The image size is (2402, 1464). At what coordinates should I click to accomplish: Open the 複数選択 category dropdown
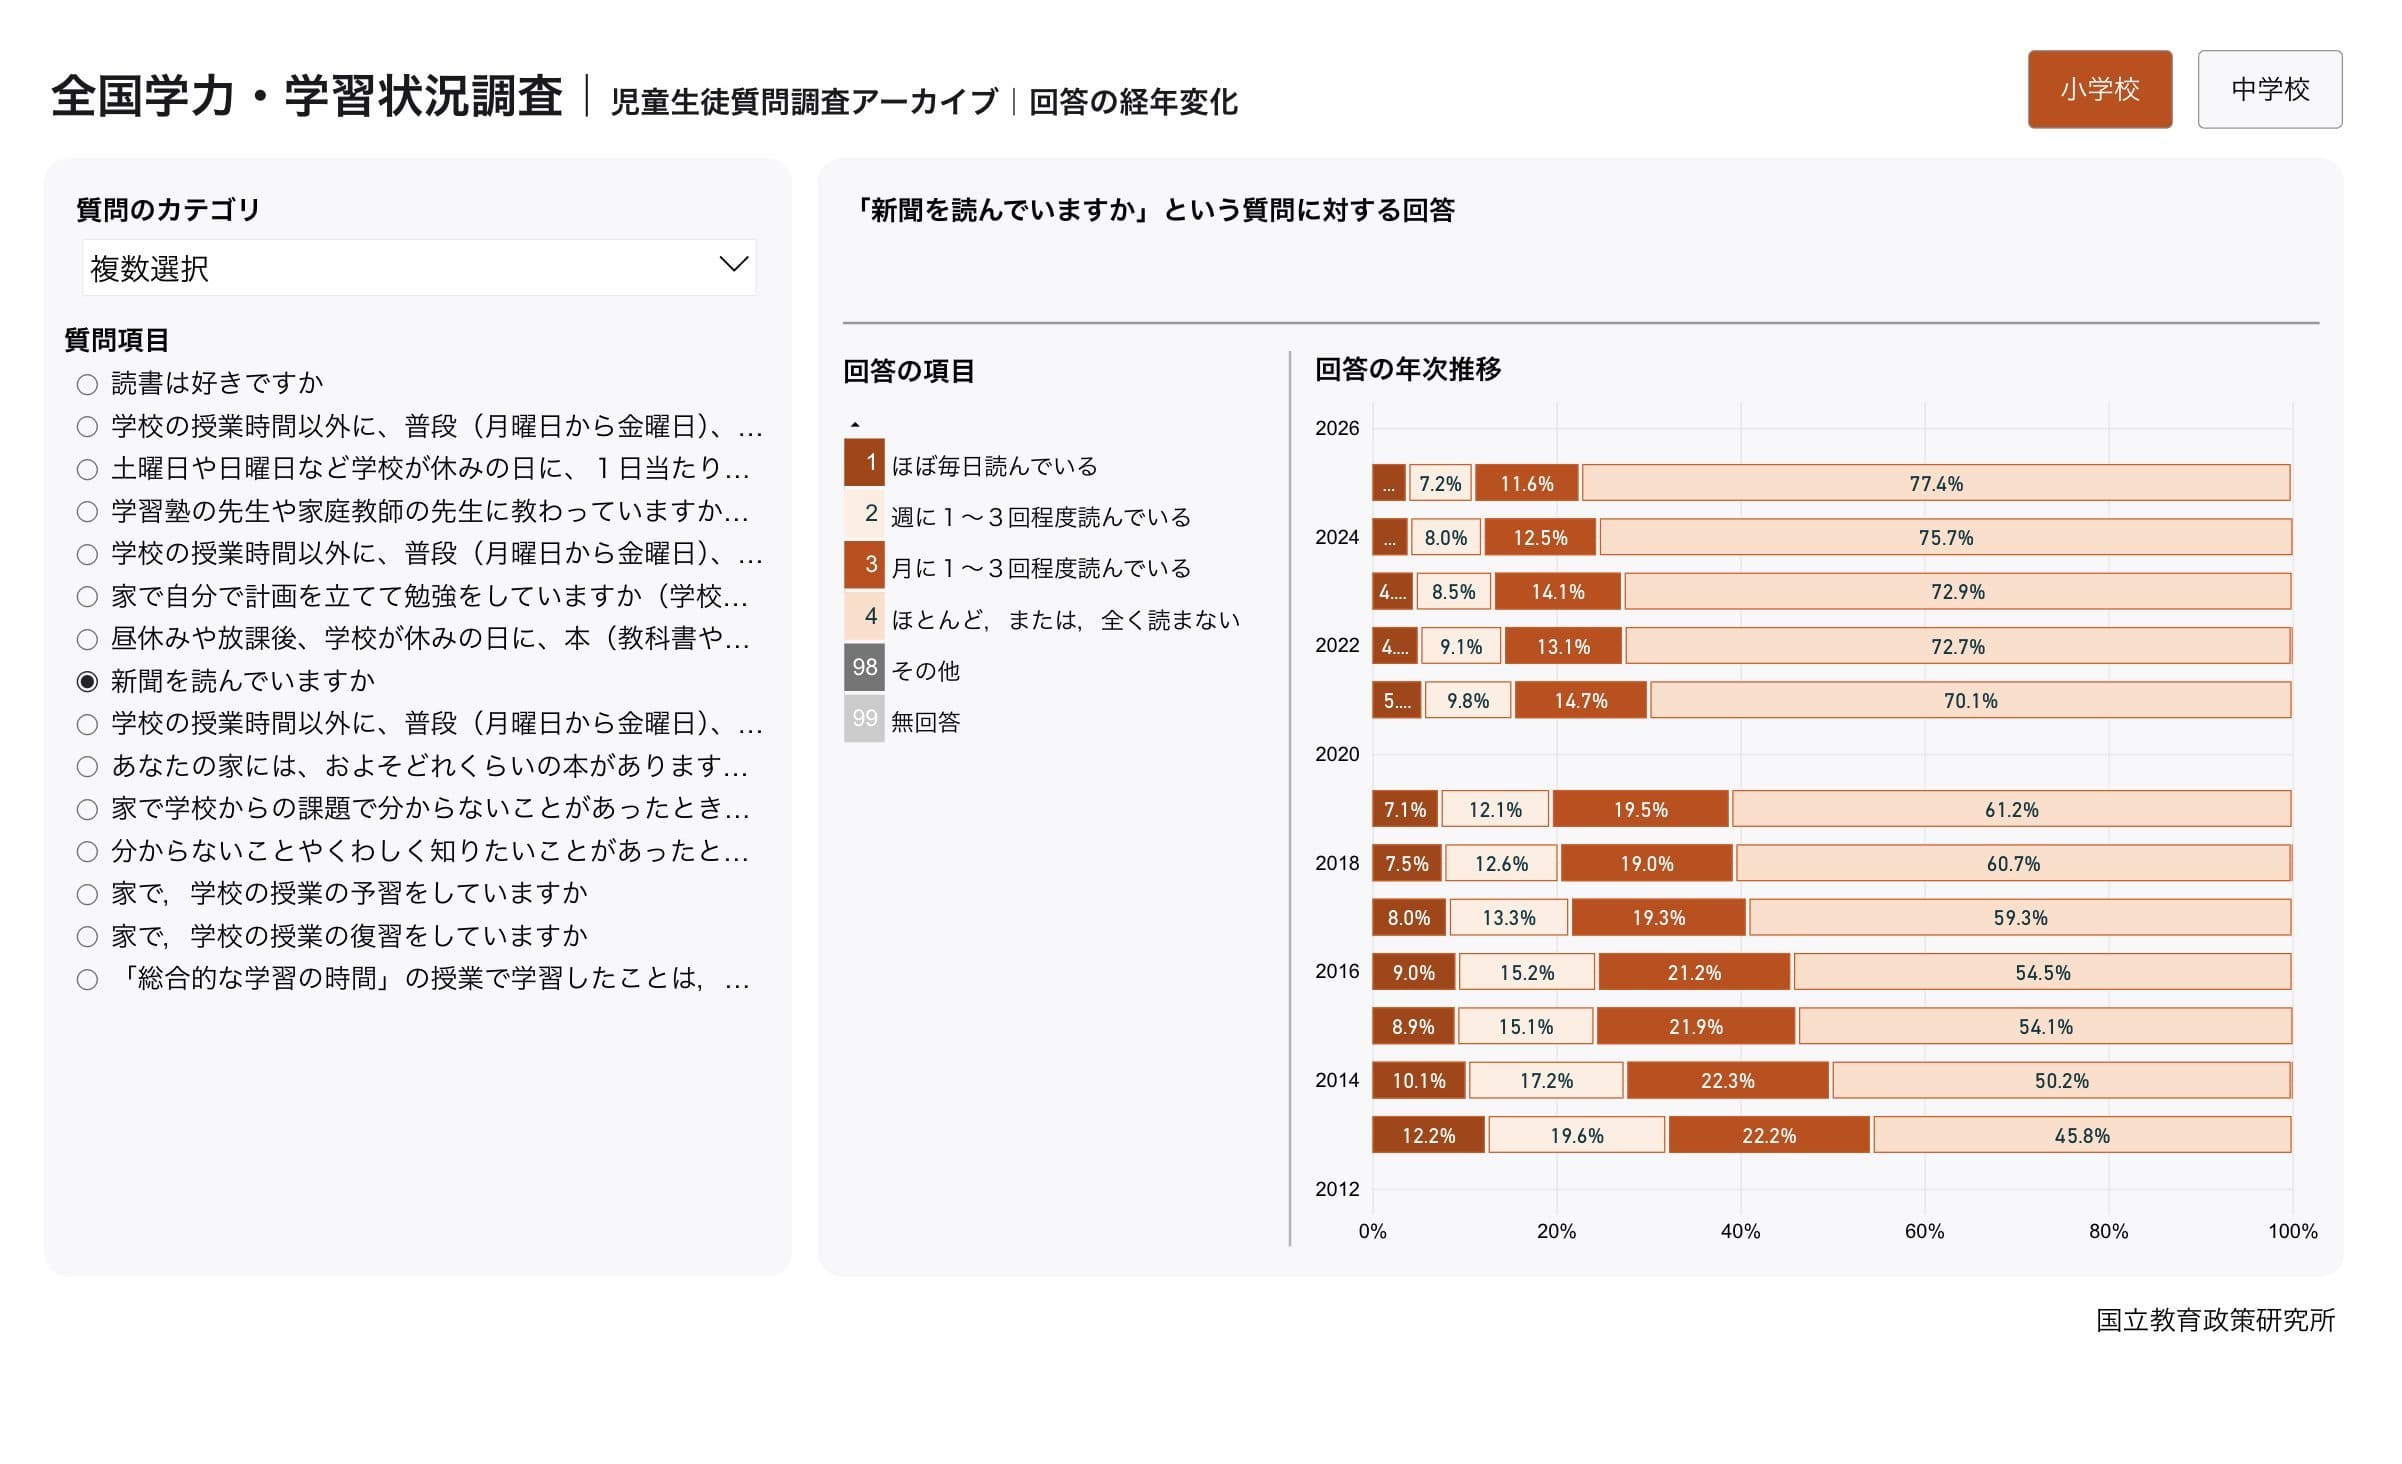tap(418, 267)
